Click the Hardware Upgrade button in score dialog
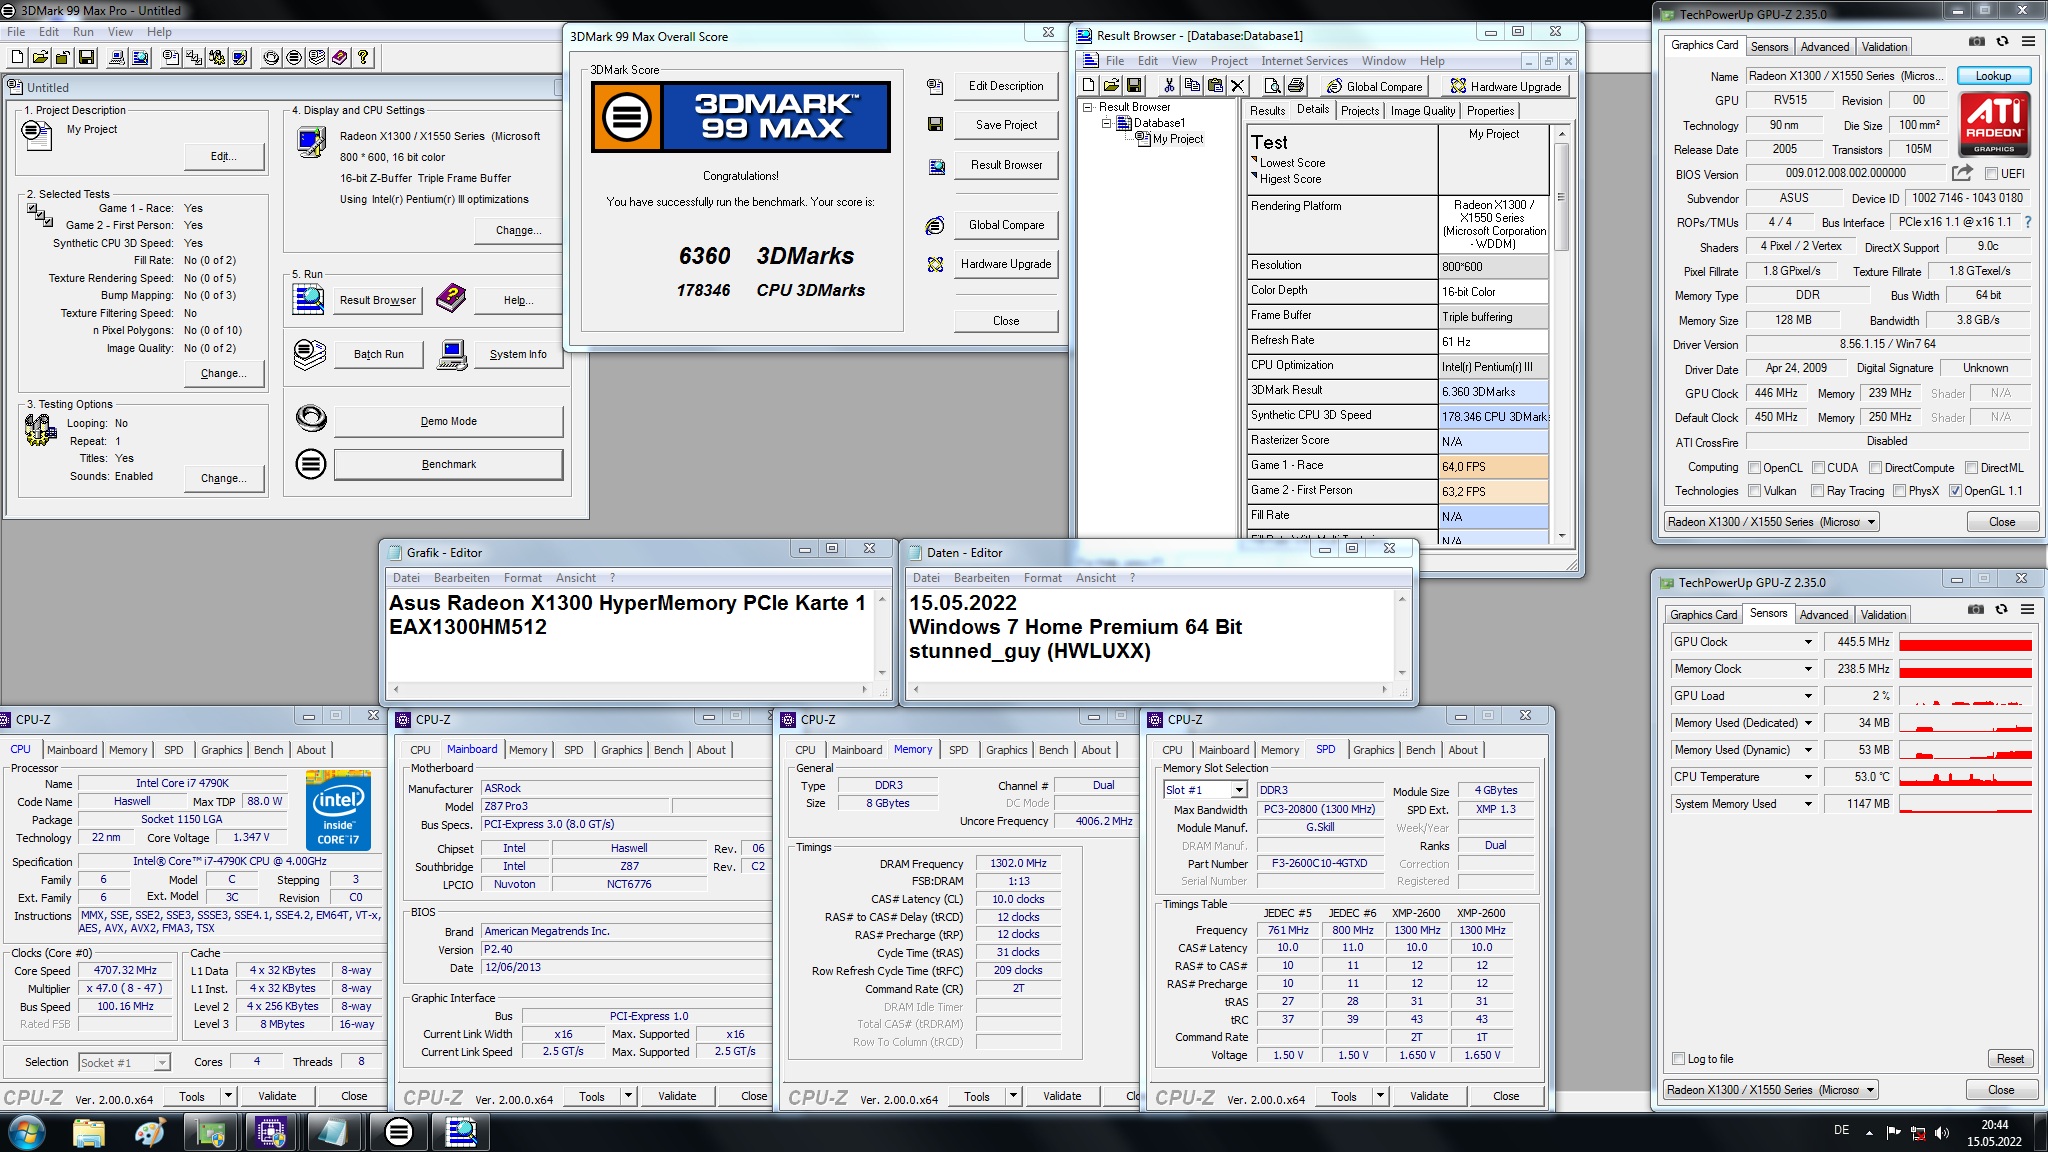This screenshot has height=1152, width=2048. tap(1005, 264)
